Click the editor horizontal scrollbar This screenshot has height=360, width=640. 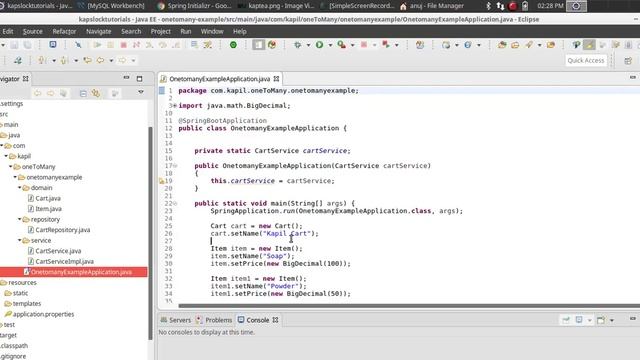coord(409,306)
